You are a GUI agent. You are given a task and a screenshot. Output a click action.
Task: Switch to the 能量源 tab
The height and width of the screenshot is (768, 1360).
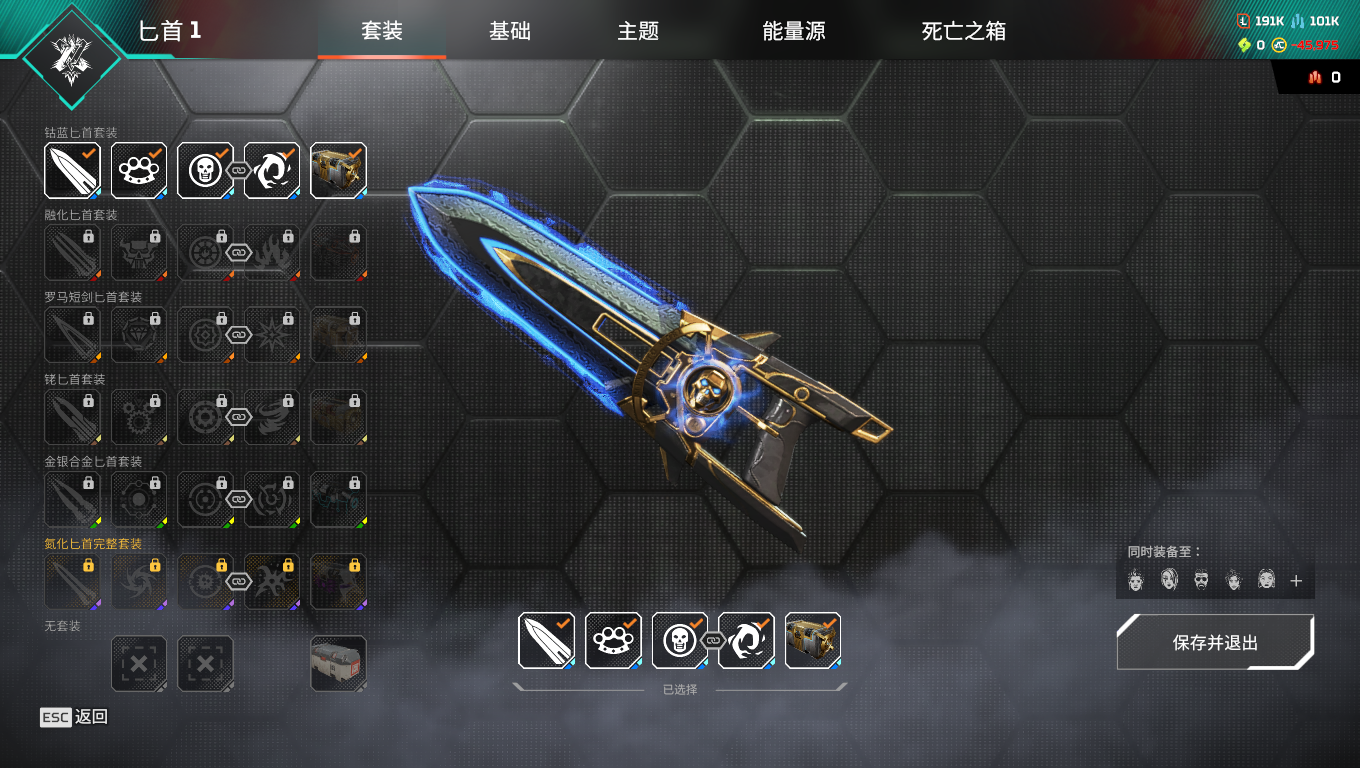794,31
